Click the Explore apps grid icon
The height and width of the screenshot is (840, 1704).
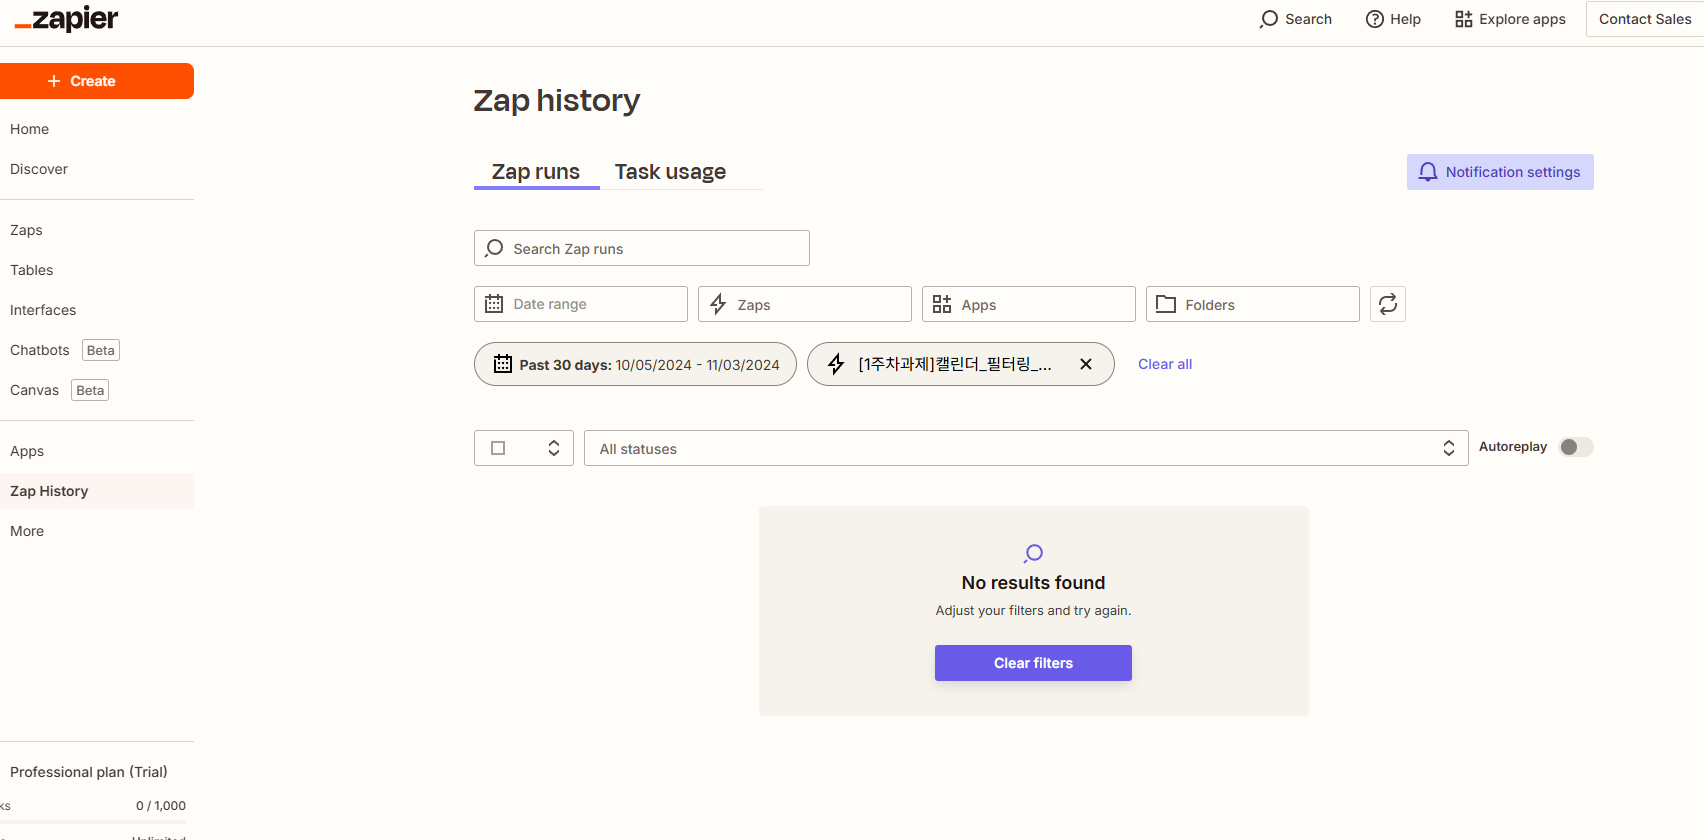[x=1464, y=19]
